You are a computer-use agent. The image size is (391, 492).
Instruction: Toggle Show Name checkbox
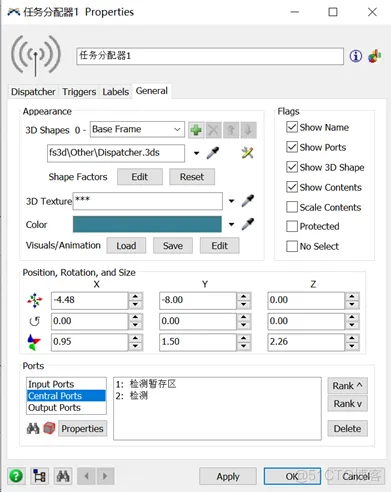[x=292, y=127]
